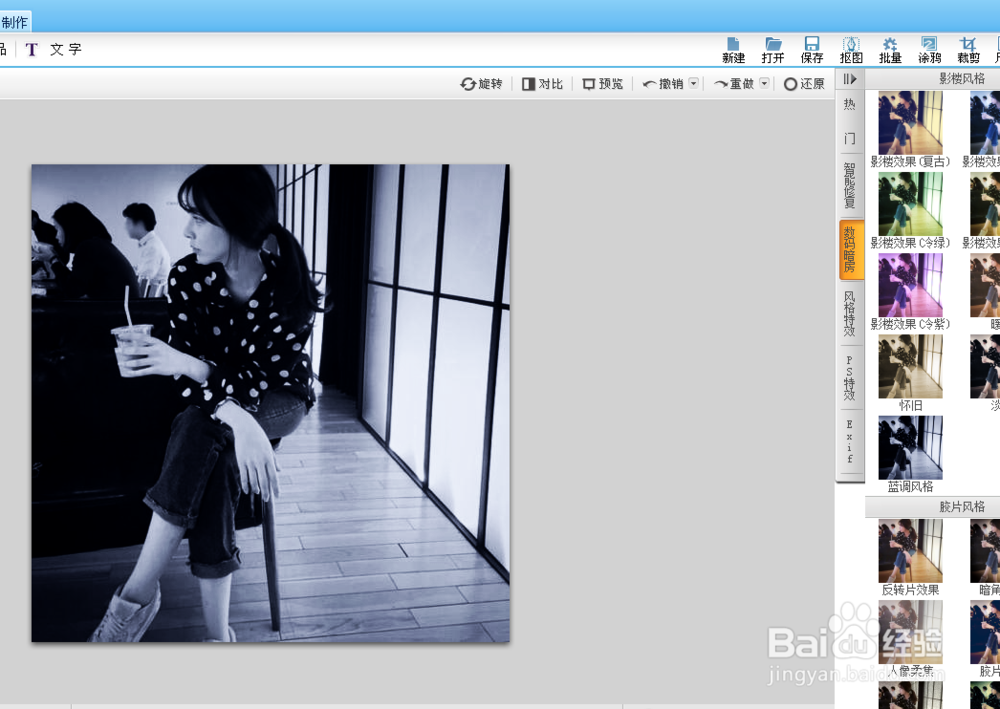Viewport: 1000px width, 709px height.
Task: Select the 涂鸦 (Doodle) tool icon
Action: coord(929,50)
